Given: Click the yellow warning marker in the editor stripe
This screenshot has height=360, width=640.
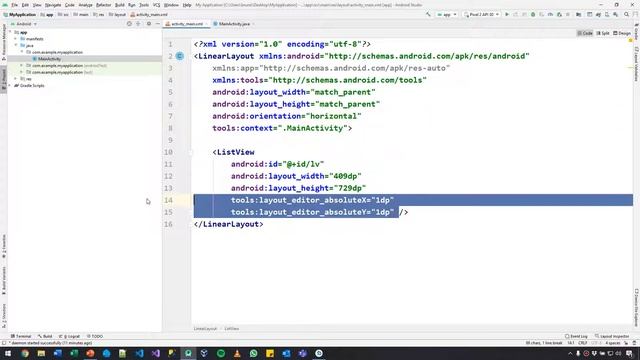Looking at the screenshot, I should [x=631, y=40].
